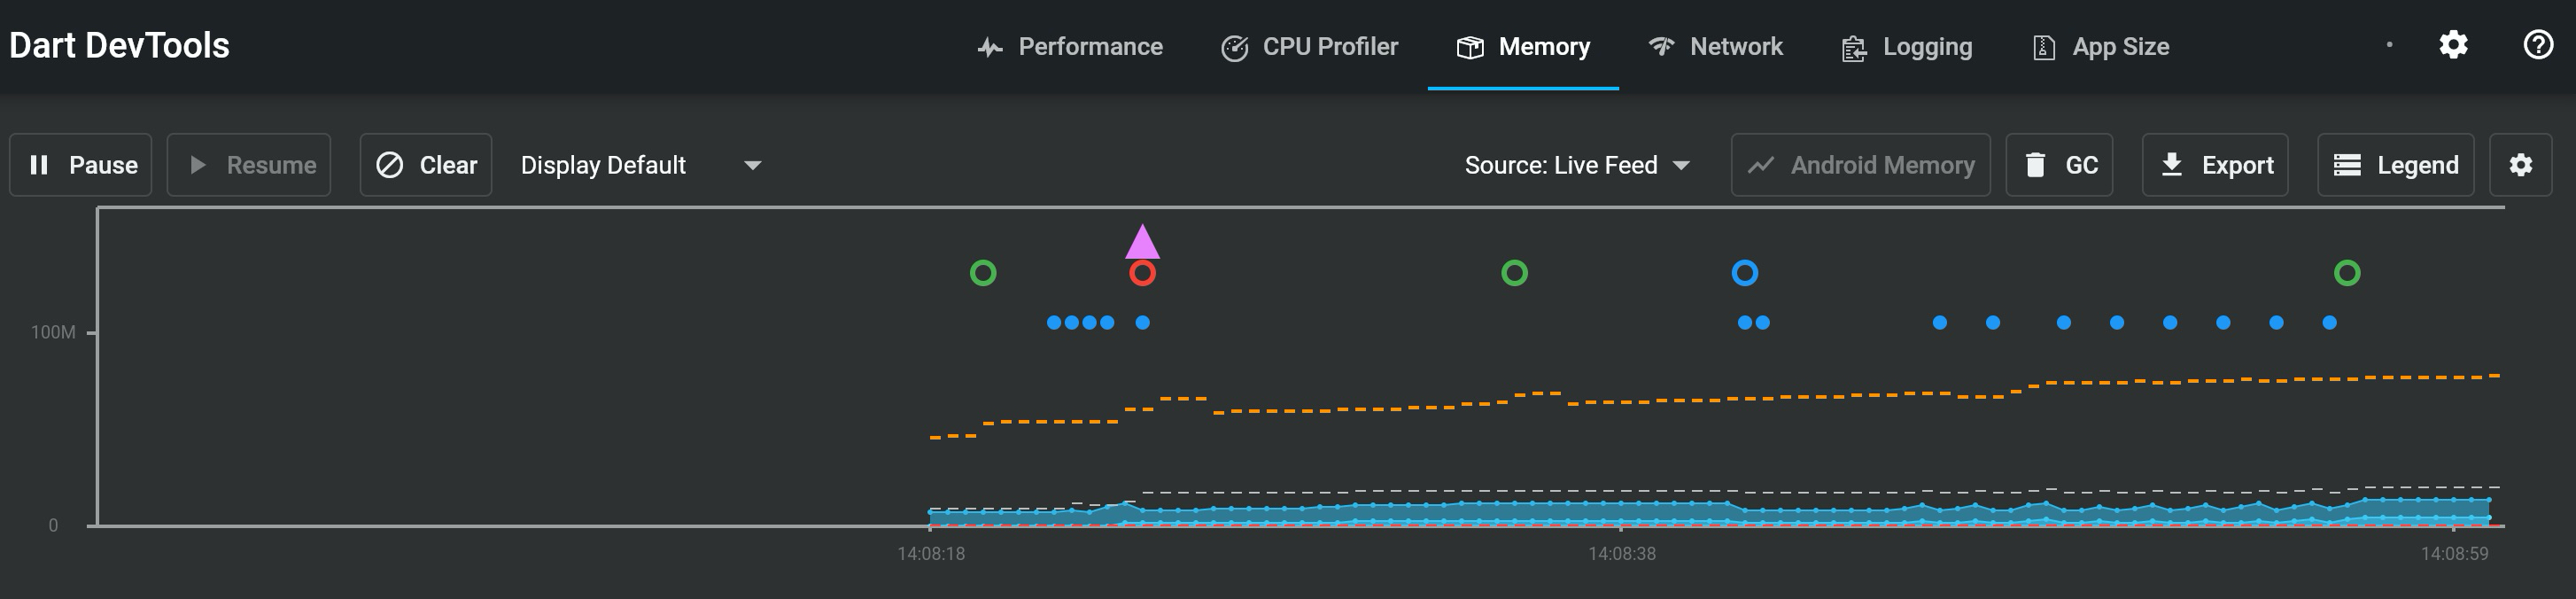Switch to the Performance tab
The width and height of the screenshot is (2576, 599).
tap(1069, 47)
